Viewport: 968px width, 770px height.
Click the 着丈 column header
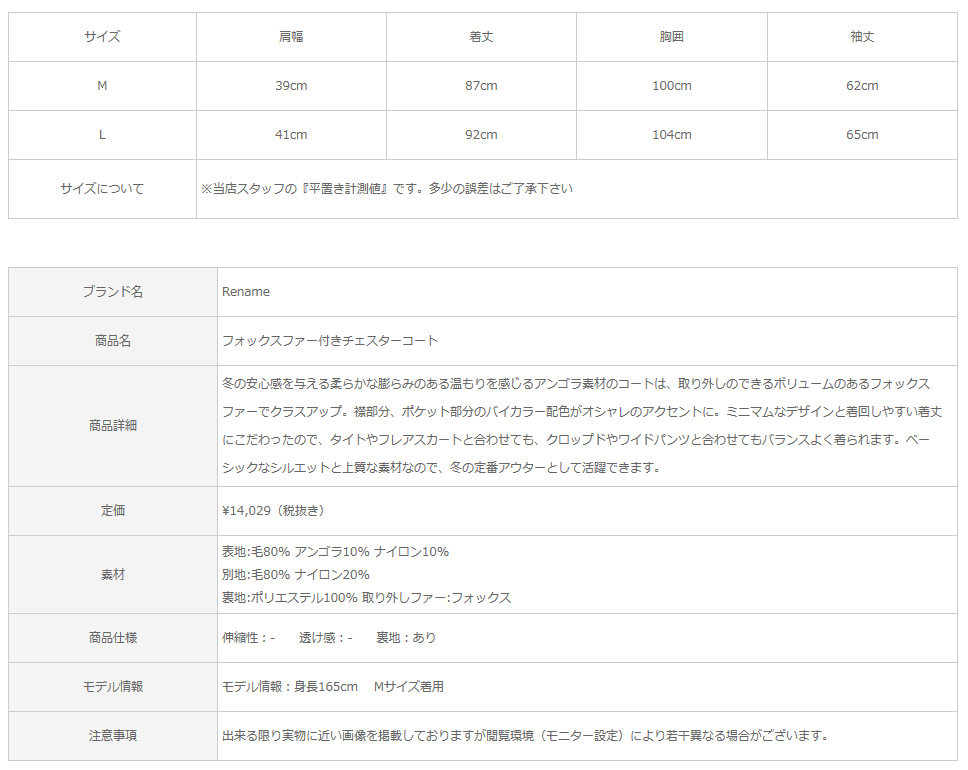point(481,37)
